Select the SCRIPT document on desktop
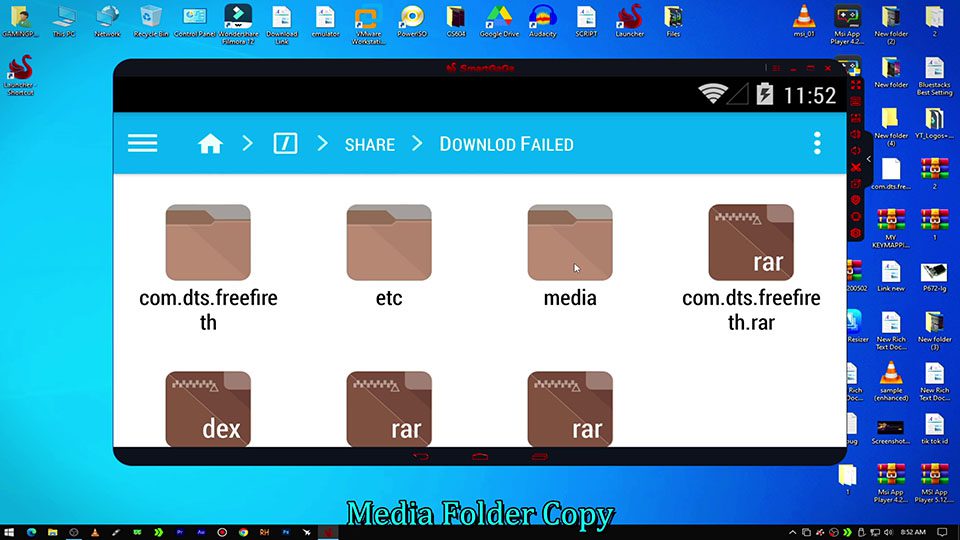The width and height of the screenshot is (960, 540). coord(586,21)
